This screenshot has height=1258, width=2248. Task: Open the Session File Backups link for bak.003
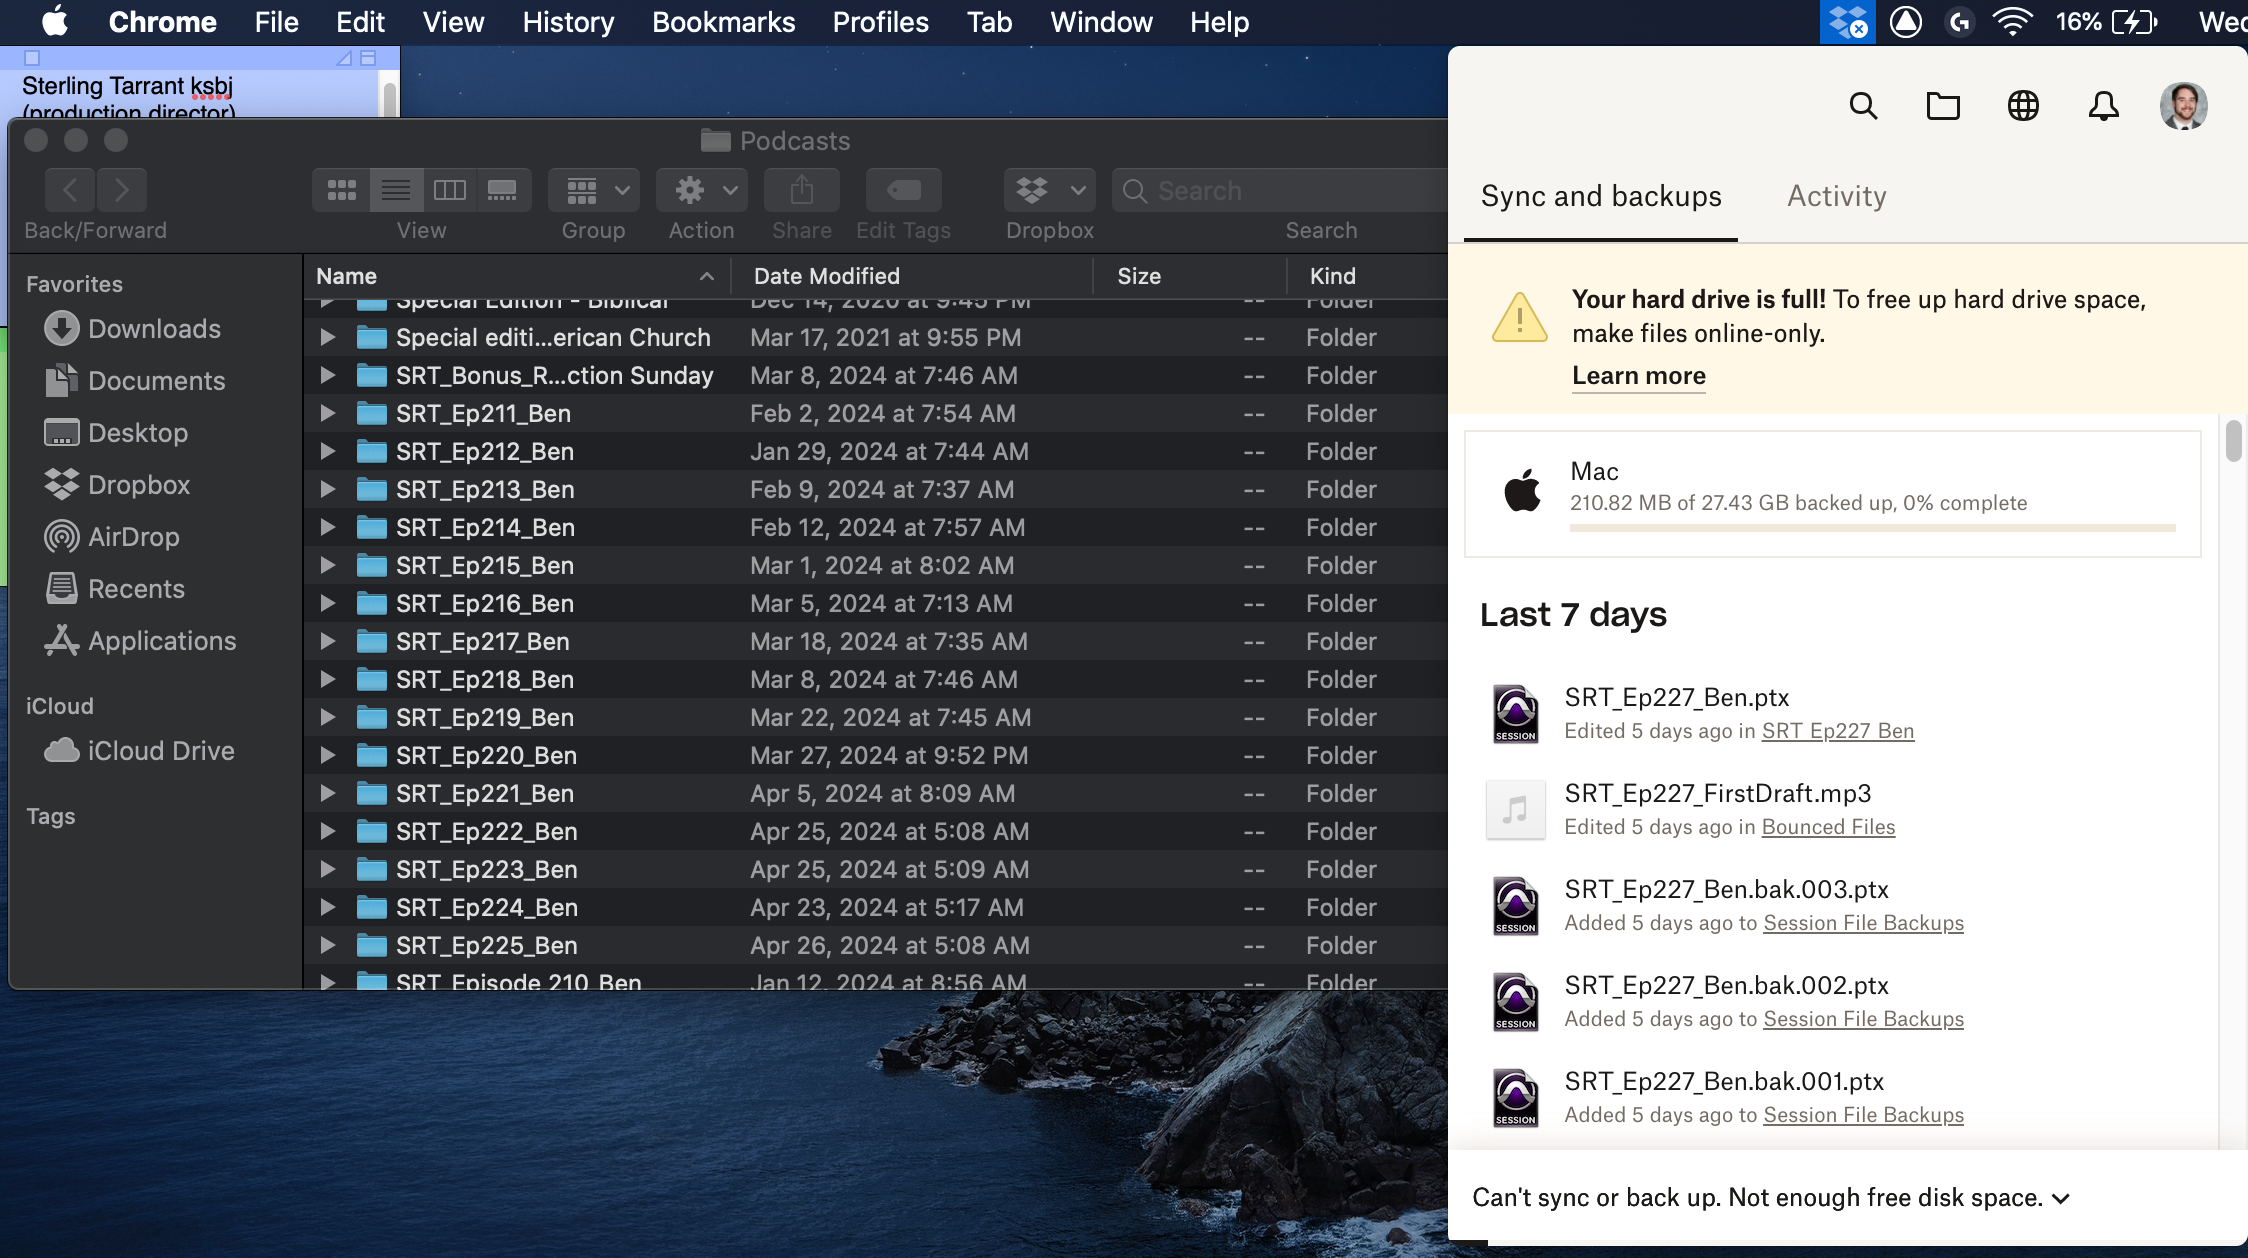point(1863,923)
